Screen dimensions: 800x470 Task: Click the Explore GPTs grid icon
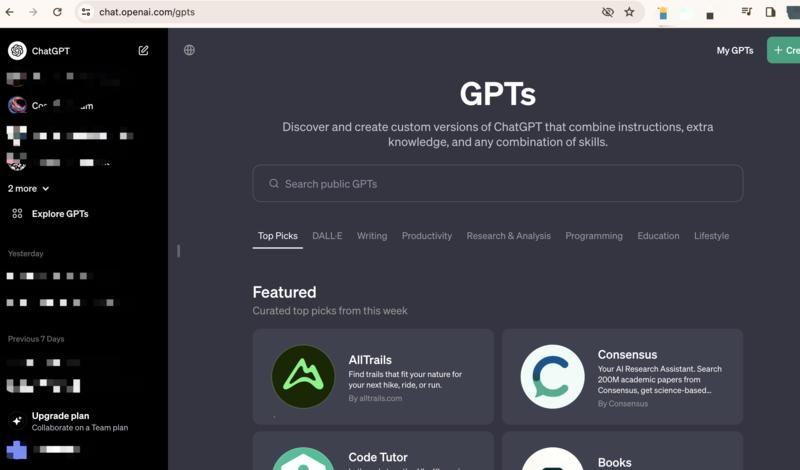[17, 213]
